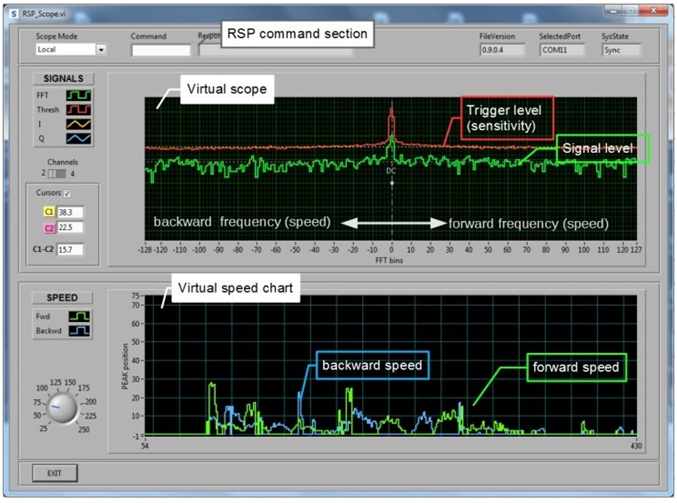Close the RSP_Scope.vi window

click(654, 10)
